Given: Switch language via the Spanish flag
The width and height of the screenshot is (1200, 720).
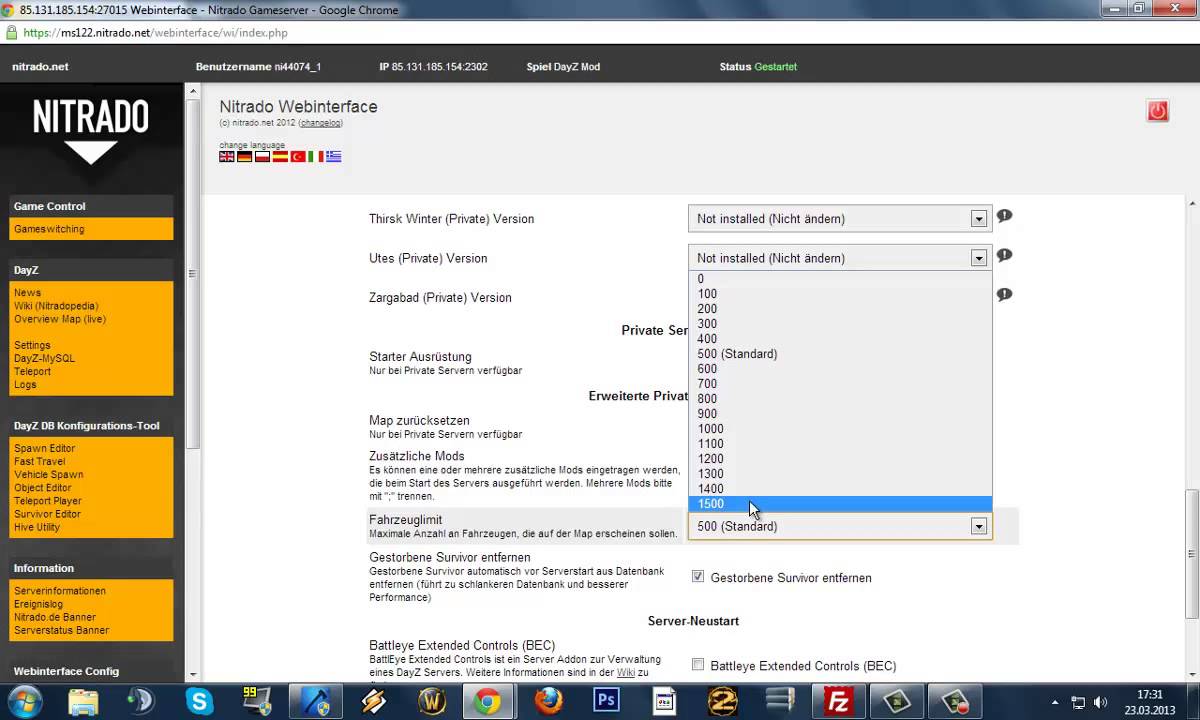Looking at the screenshot, I should click(280, 157).
